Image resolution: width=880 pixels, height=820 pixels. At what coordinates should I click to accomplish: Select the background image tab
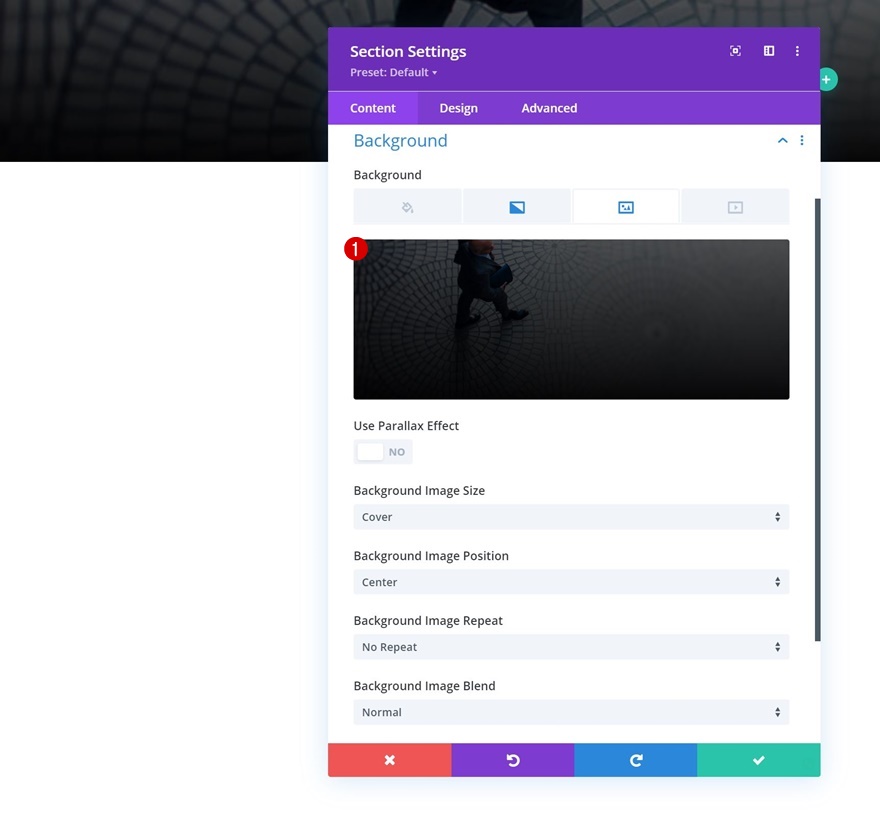click(626, 207)
